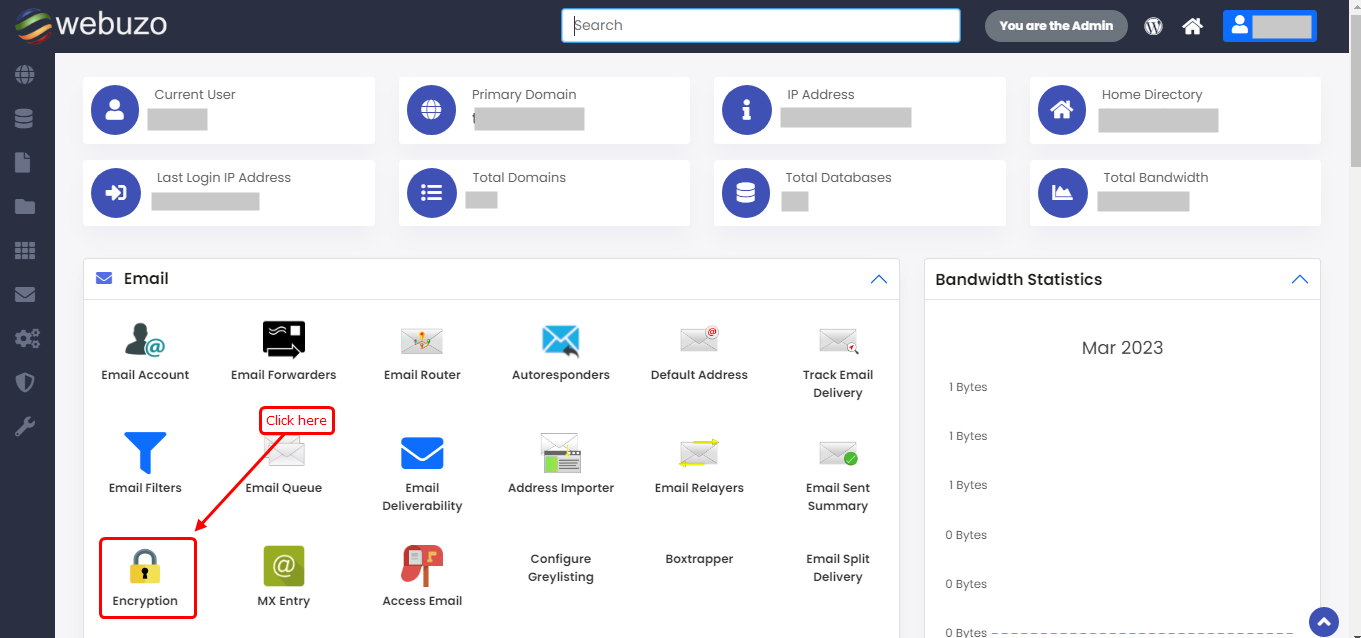The image size is (1361, 638).
Task: Click the WordPress icon in header
Action: tap(1153, 26)
